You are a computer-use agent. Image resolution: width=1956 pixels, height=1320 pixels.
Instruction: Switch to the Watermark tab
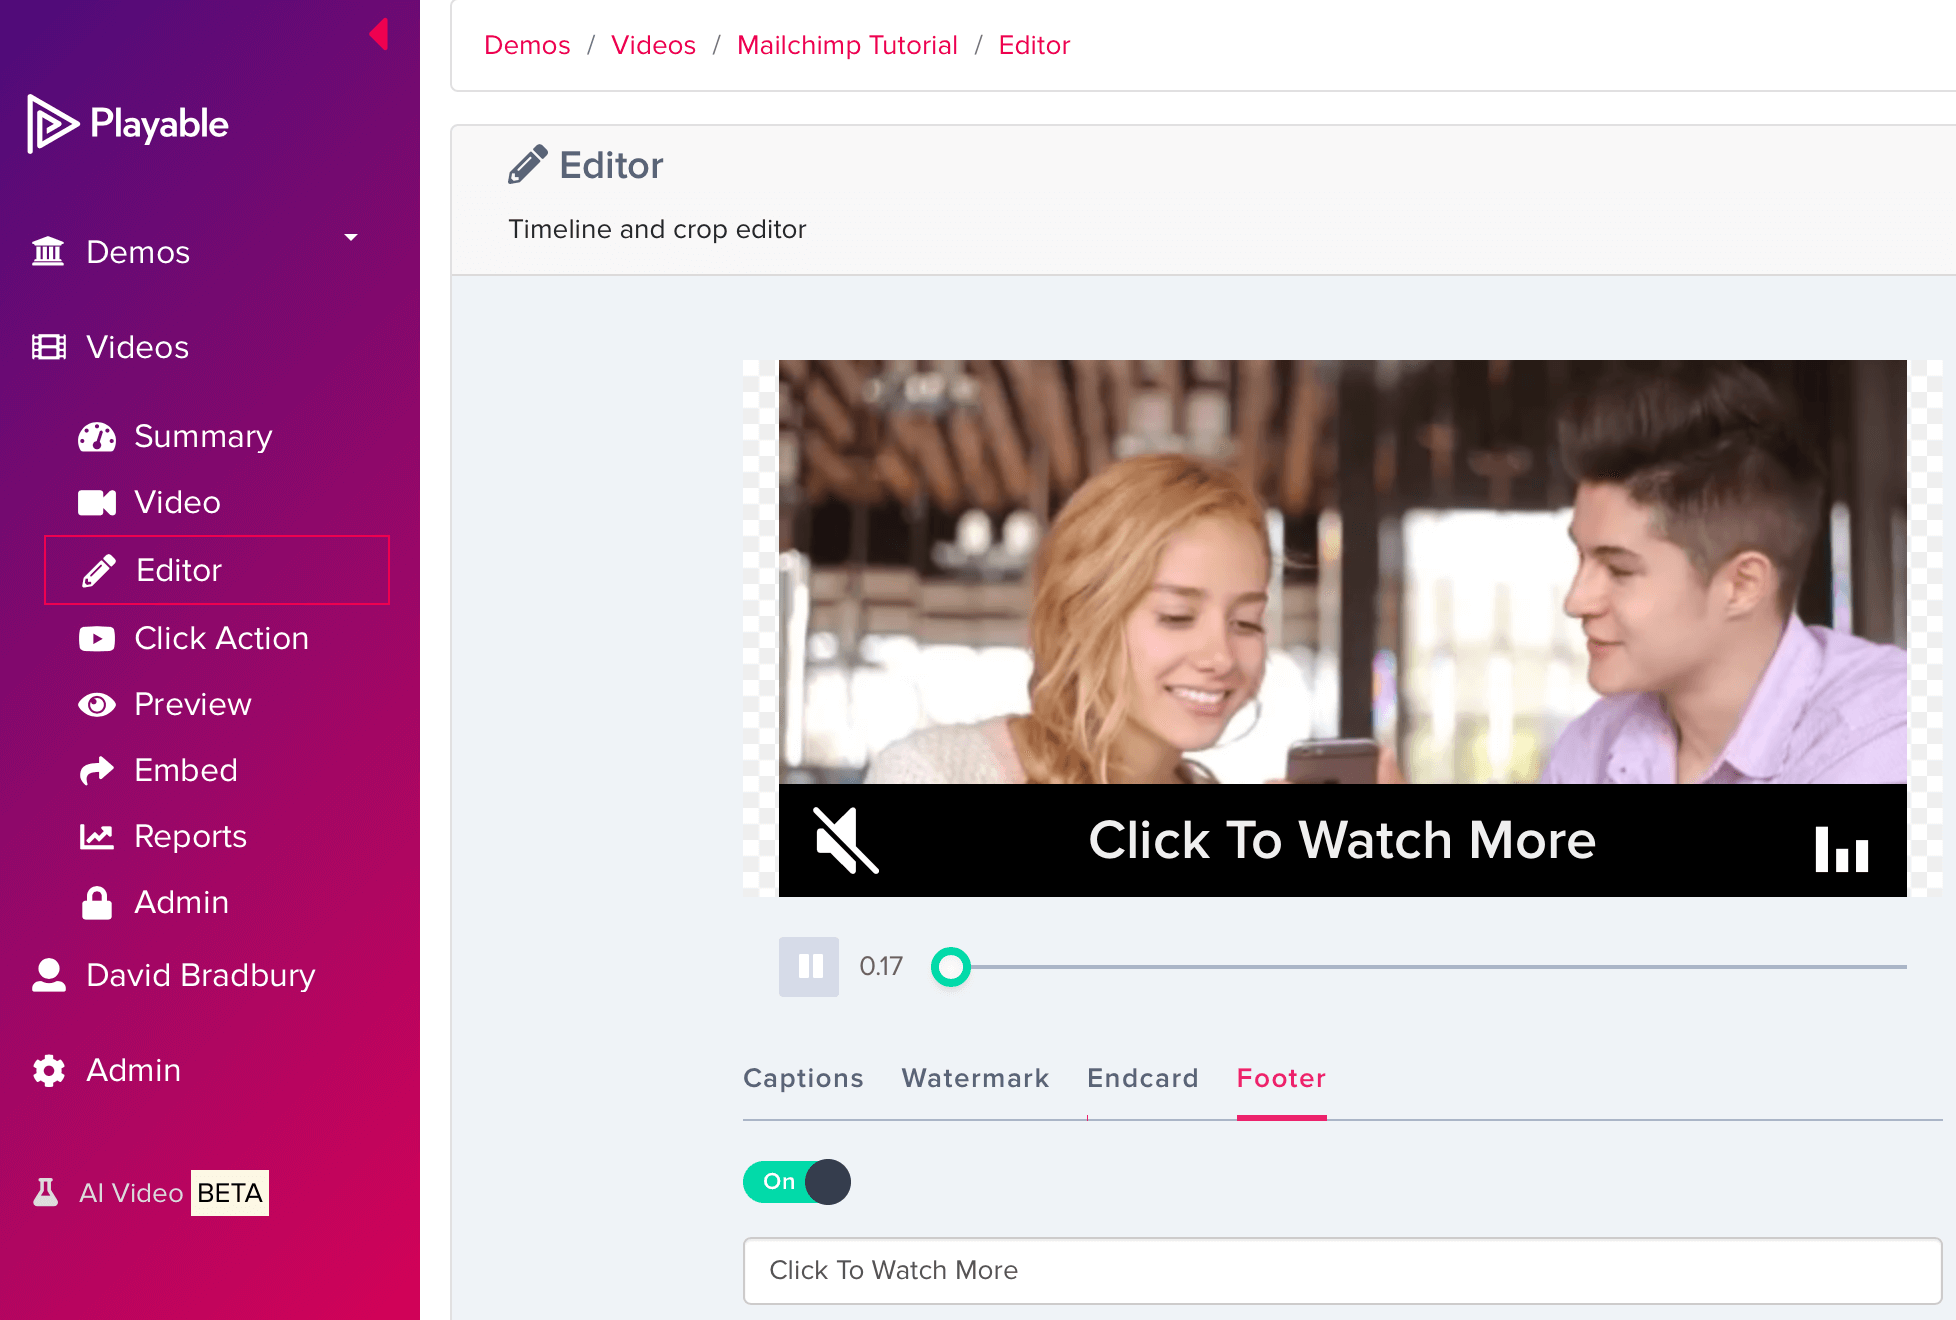(975, 1078)
